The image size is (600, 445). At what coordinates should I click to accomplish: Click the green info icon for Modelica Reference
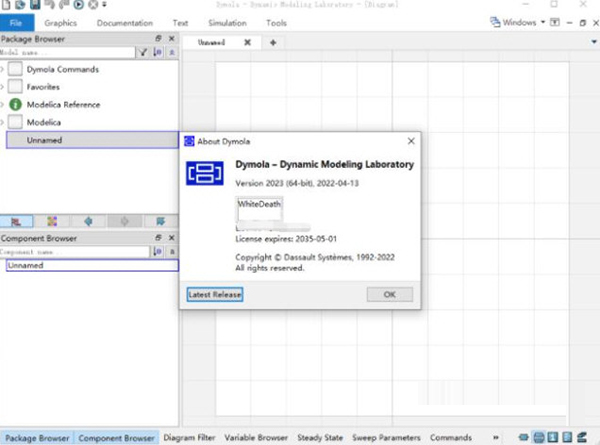tap(15, 104)
